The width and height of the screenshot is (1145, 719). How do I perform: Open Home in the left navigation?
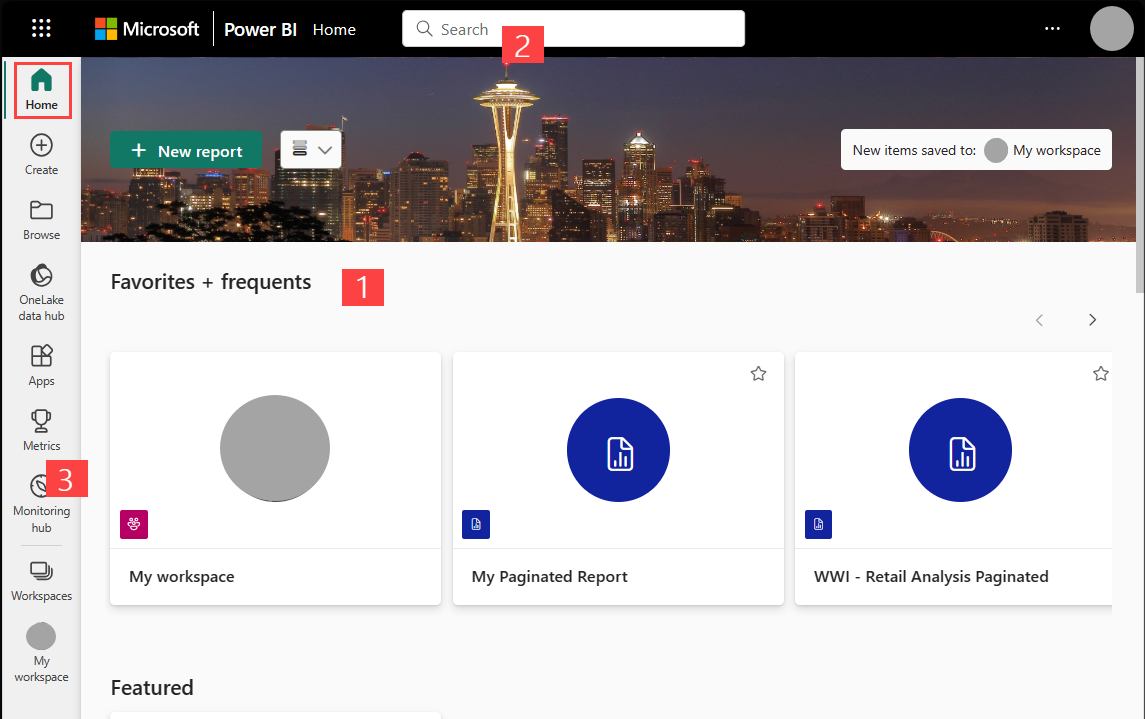pyautogui.click(x=42, y=90)
